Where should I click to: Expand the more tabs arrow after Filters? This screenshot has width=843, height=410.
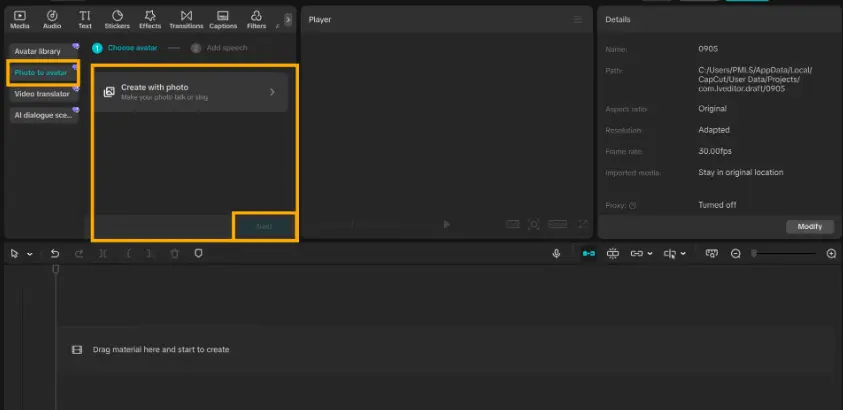[288, 19]
